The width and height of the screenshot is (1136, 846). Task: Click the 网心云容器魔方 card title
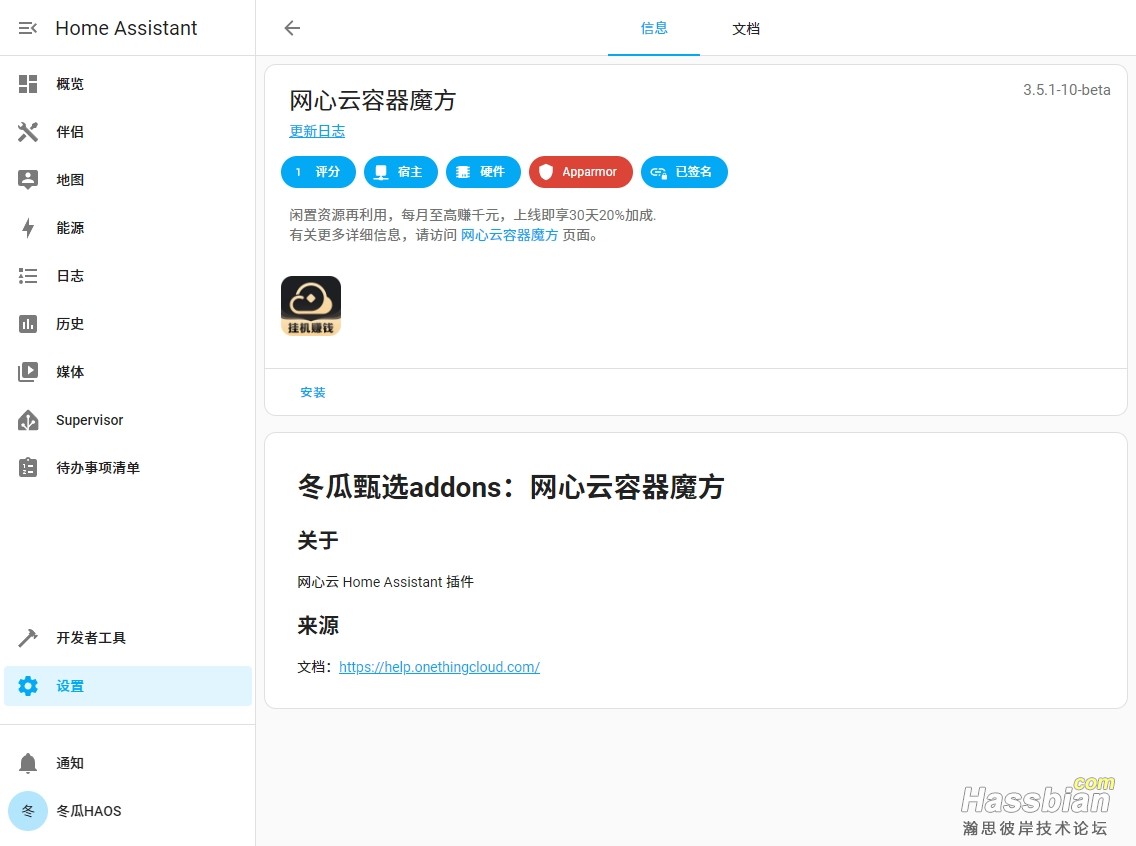(x=372, y=101)
